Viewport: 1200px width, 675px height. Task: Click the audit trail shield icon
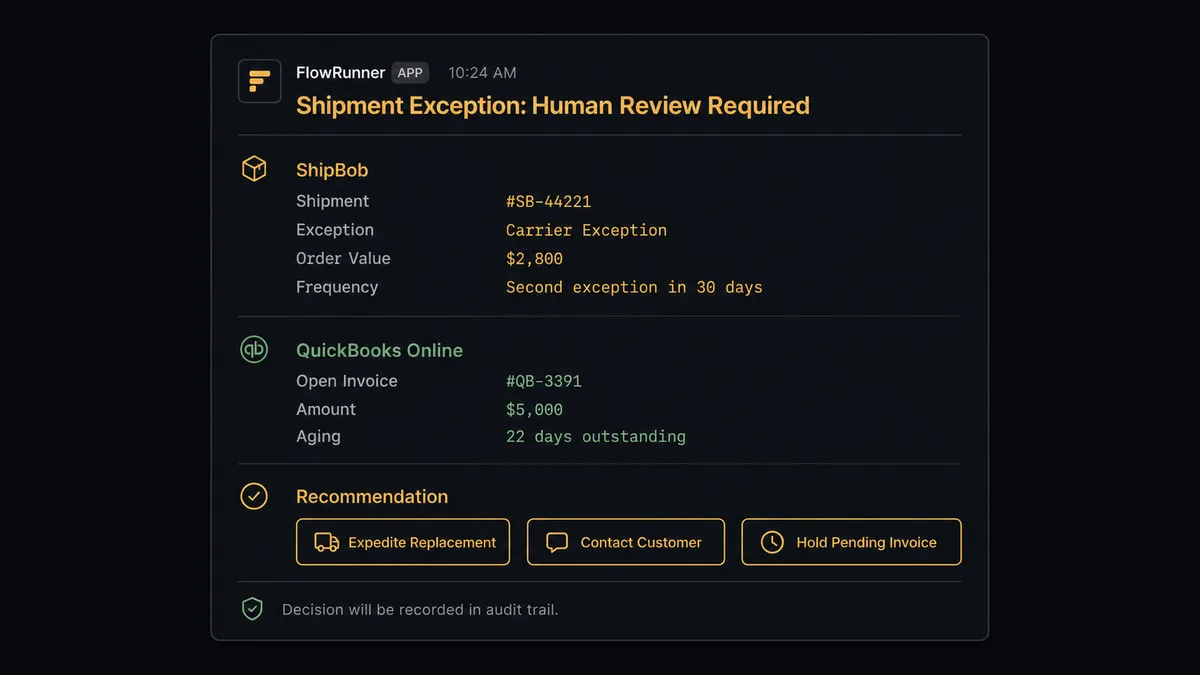point(253,609)
